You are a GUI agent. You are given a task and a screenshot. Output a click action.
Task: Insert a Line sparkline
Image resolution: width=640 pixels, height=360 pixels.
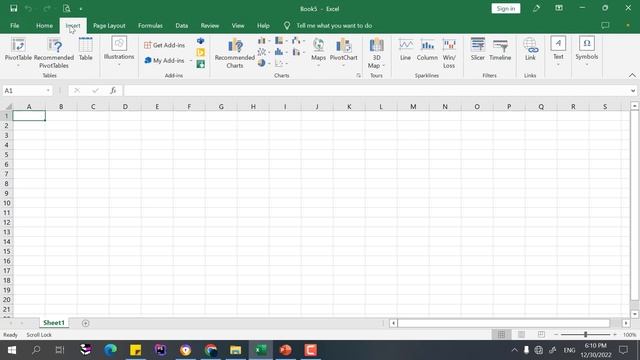tap(405, 49)
